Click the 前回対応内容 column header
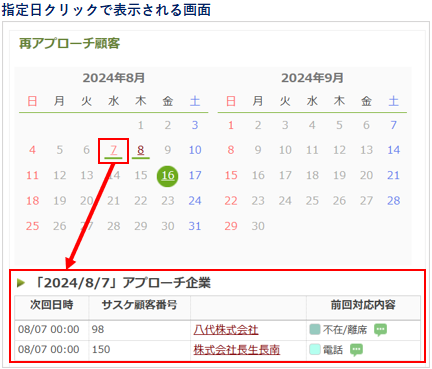The width and height of the screenshot is (432, 369). pos(363,305)
